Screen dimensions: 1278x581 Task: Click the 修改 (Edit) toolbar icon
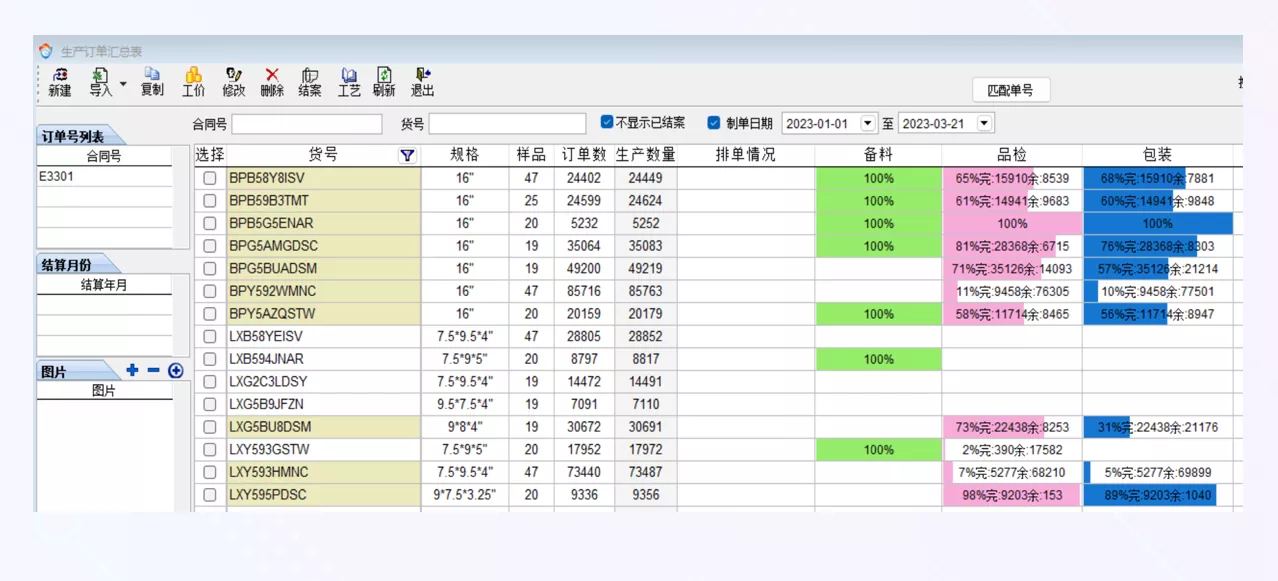tap(234, 82)
